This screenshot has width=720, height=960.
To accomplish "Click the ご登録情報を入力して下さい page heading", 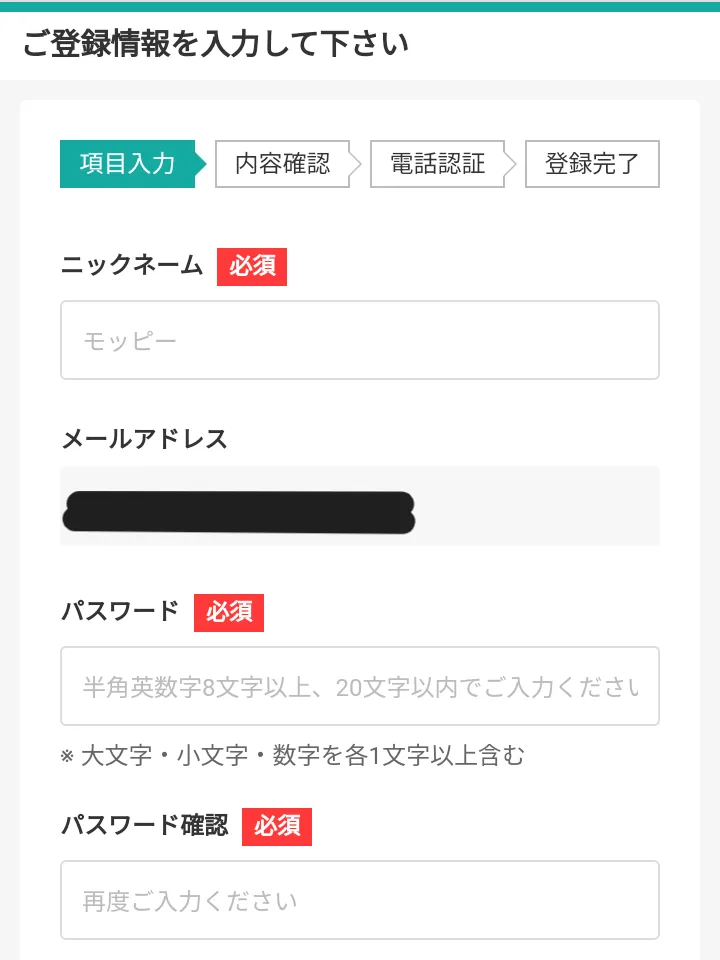I will (215, 45).
